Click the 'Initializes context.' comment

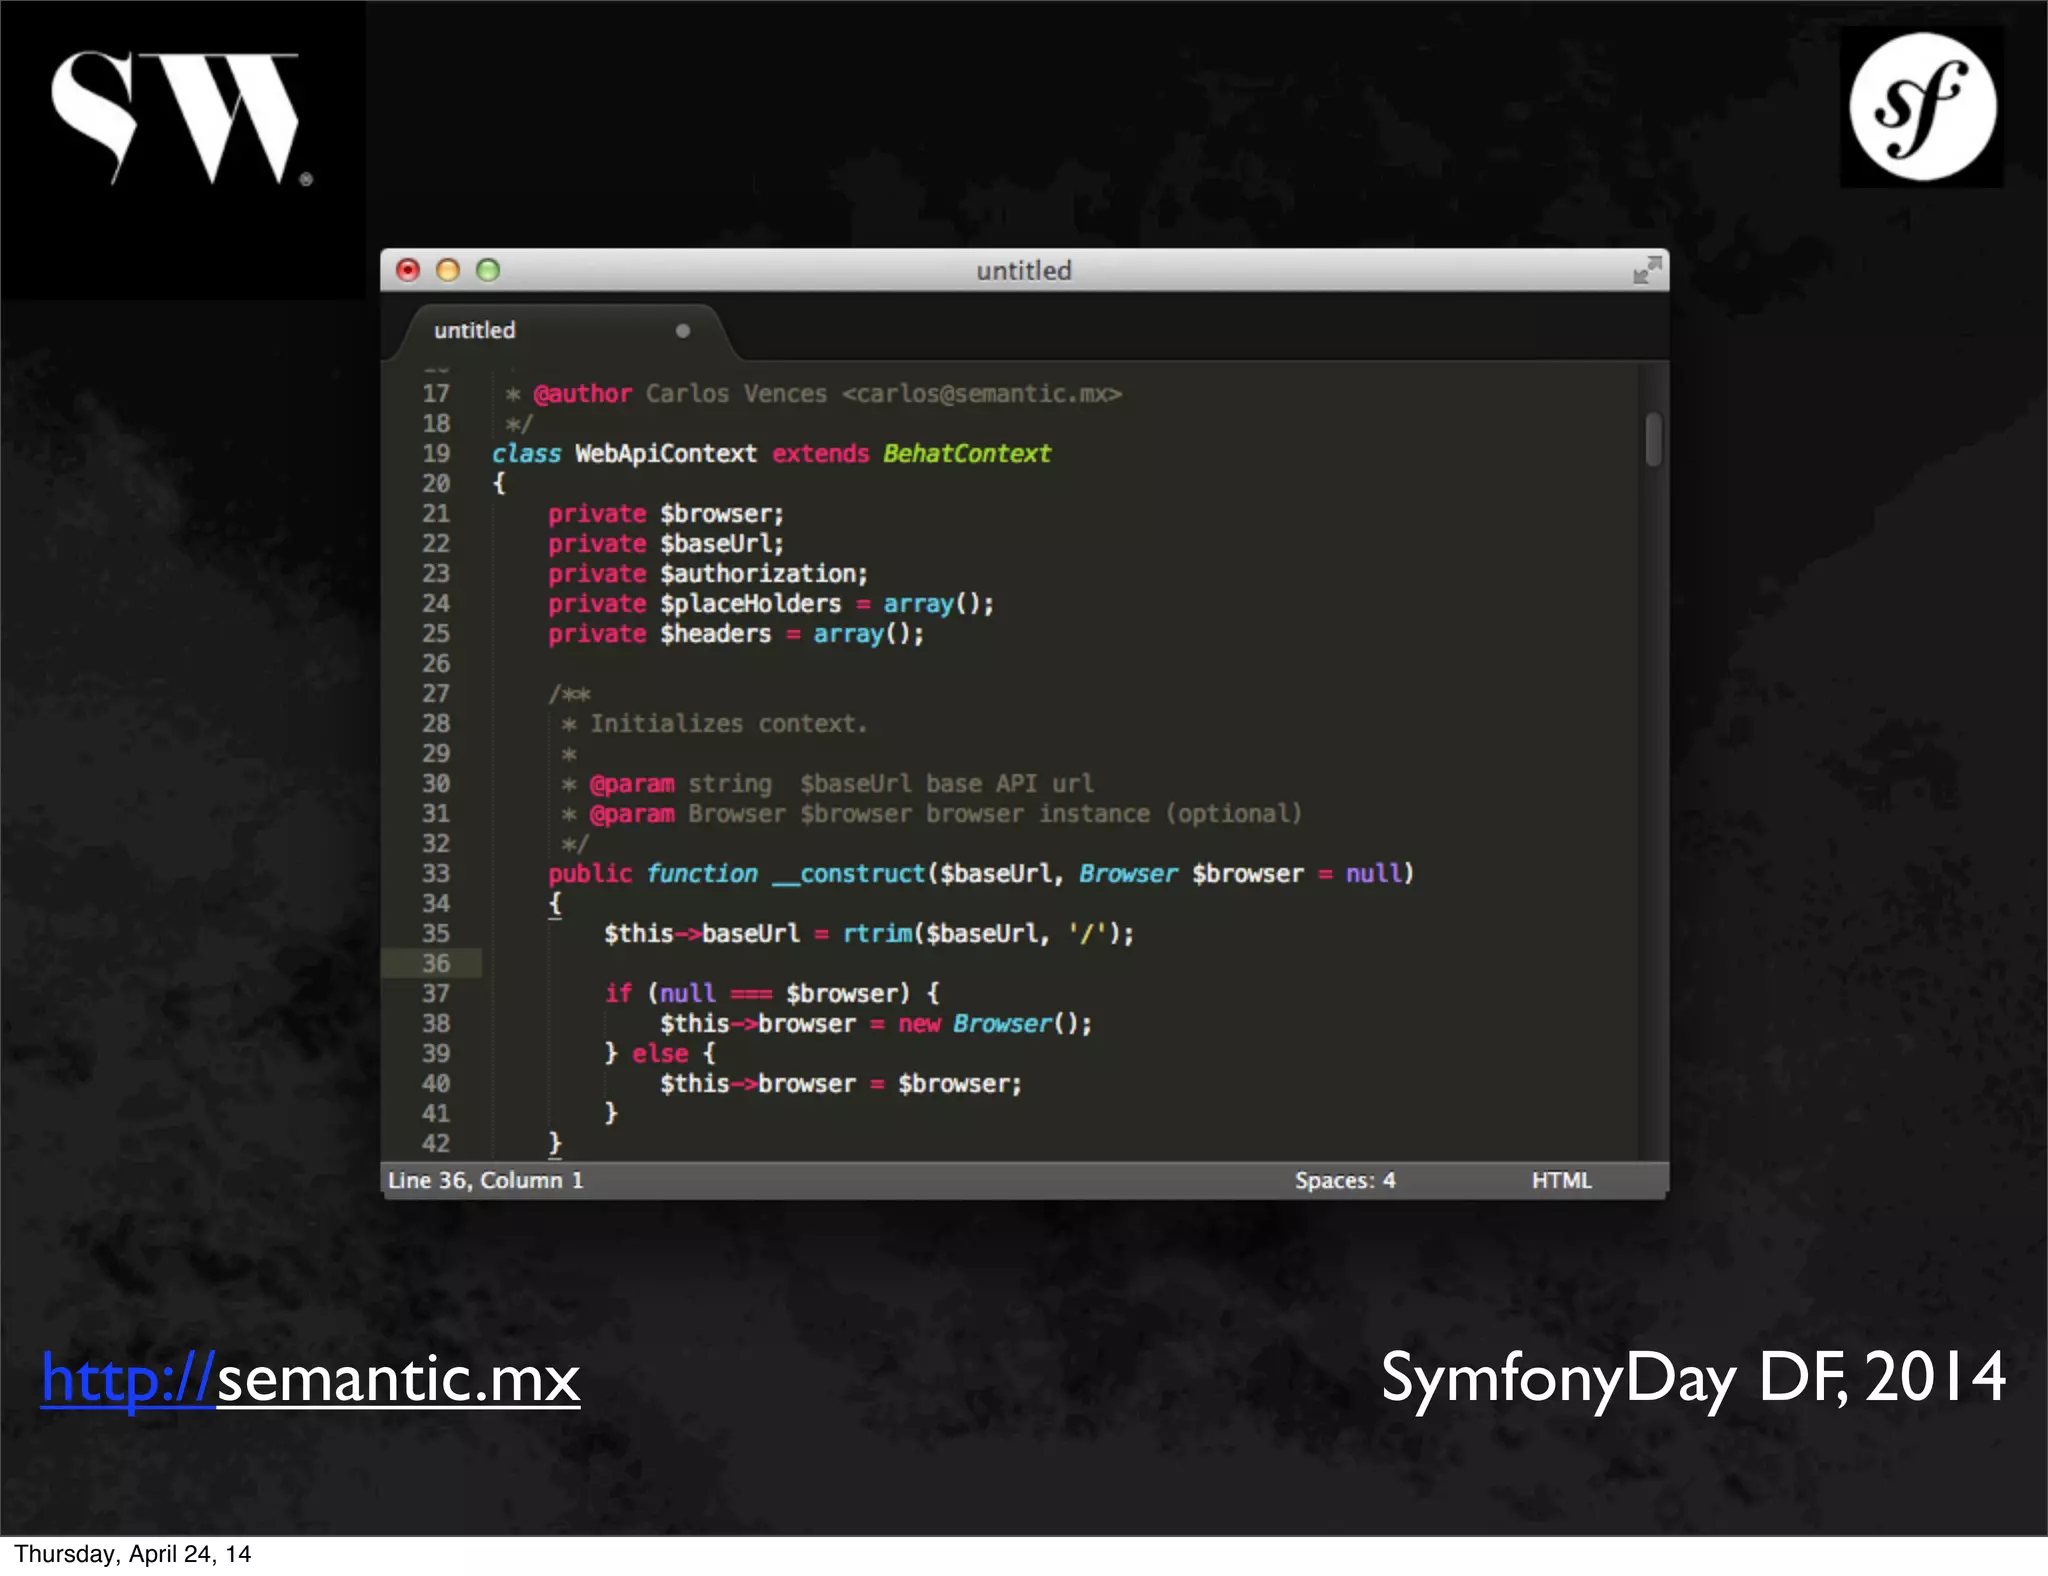tap(728, 723)
